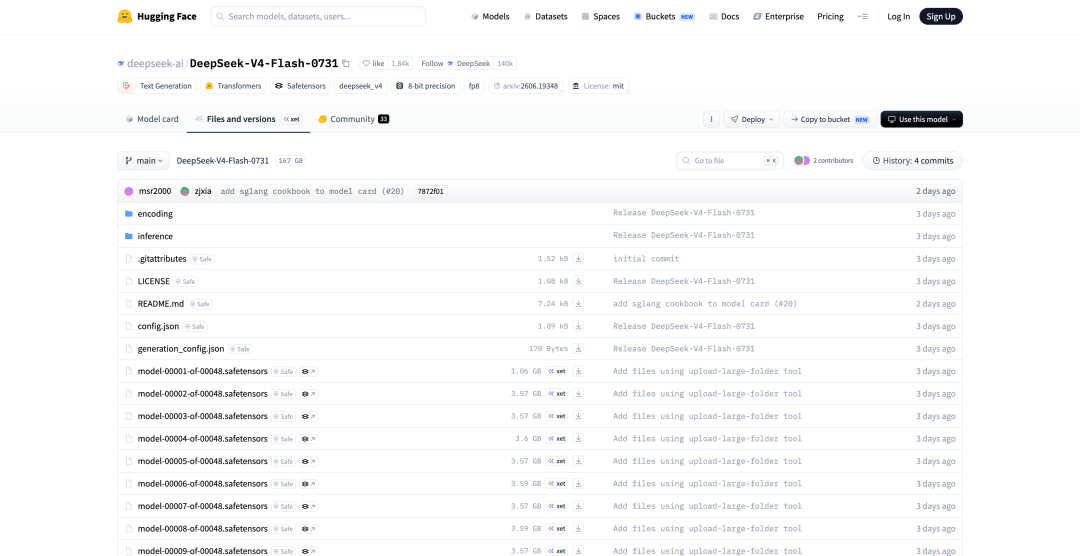The height and width of the screenshot is (556, 1080).
Task: Select Files and versions tab
Action: pyautogui.click(x=248, y=119)
